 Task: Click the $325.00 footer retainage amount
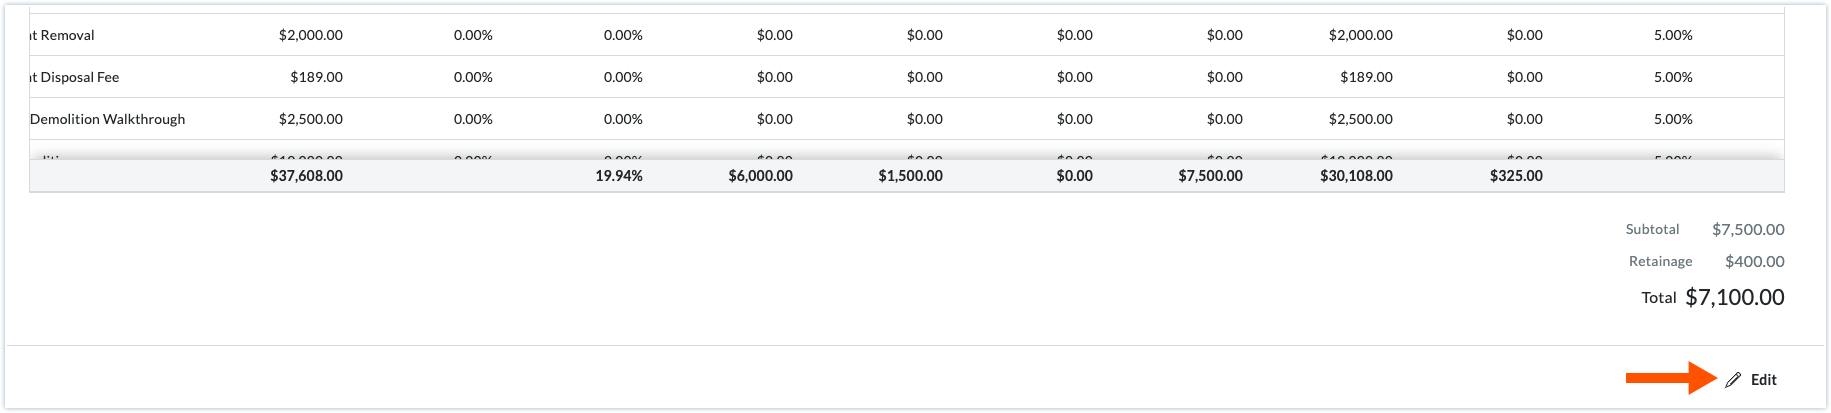(x=1516, y=176)
